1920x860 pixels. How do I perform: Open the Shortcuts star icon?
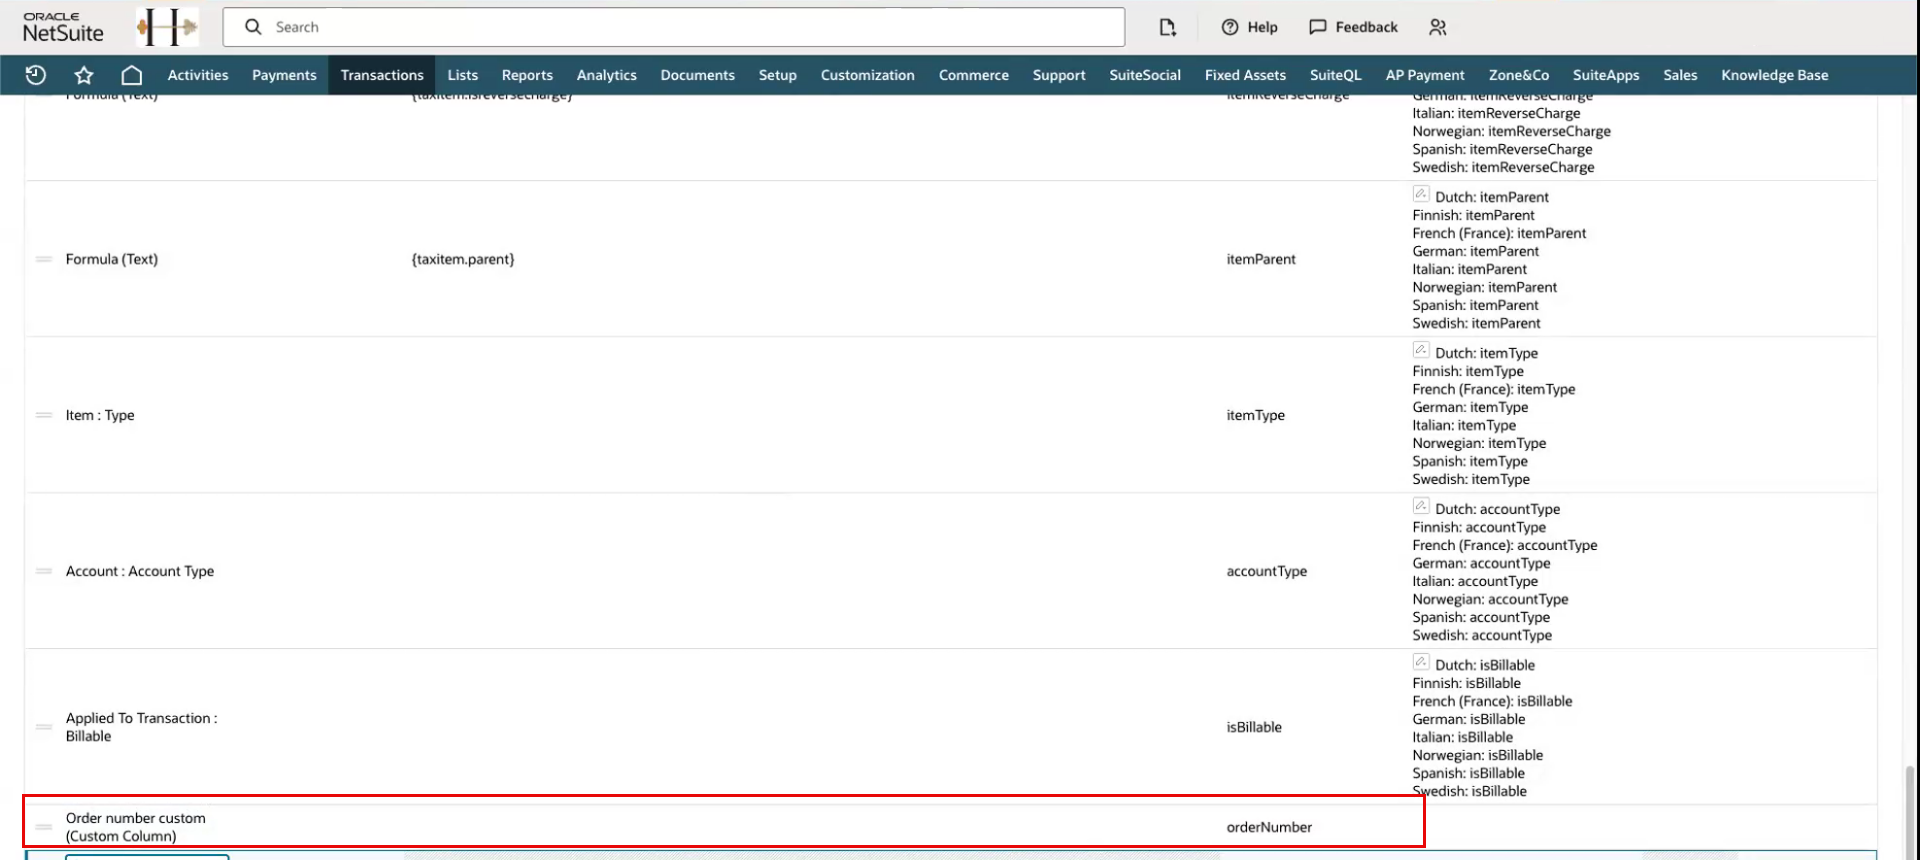point(84,75)
